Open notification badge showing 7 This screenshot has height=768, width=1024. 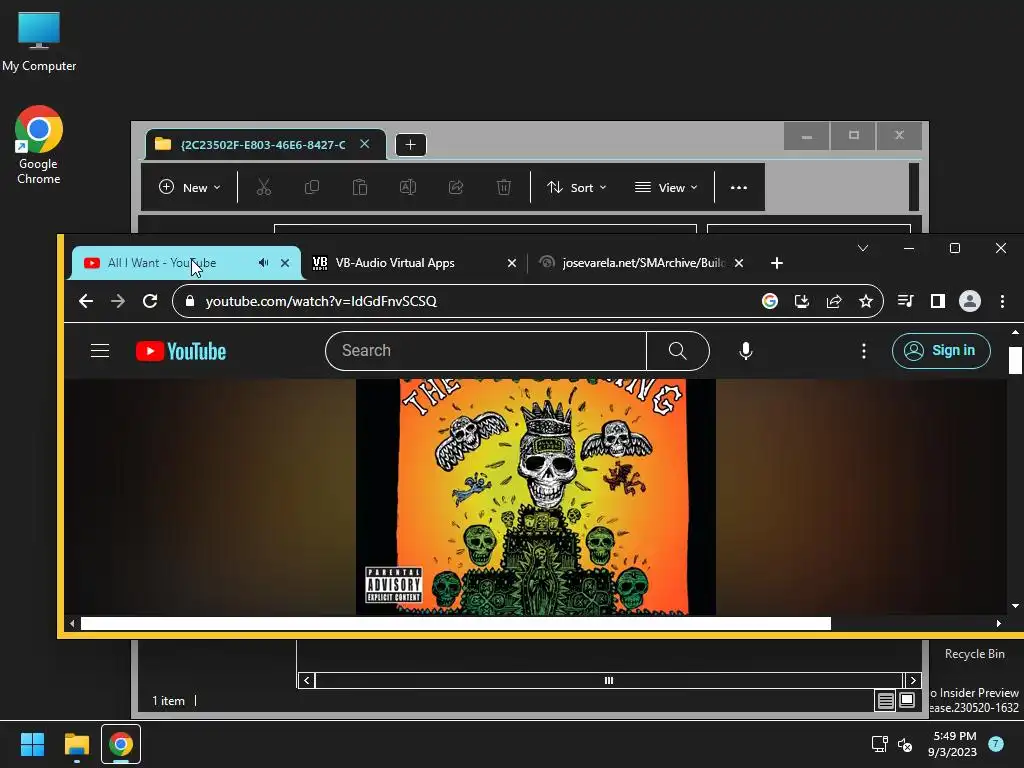pyautogui.click(x=995, y=743)
